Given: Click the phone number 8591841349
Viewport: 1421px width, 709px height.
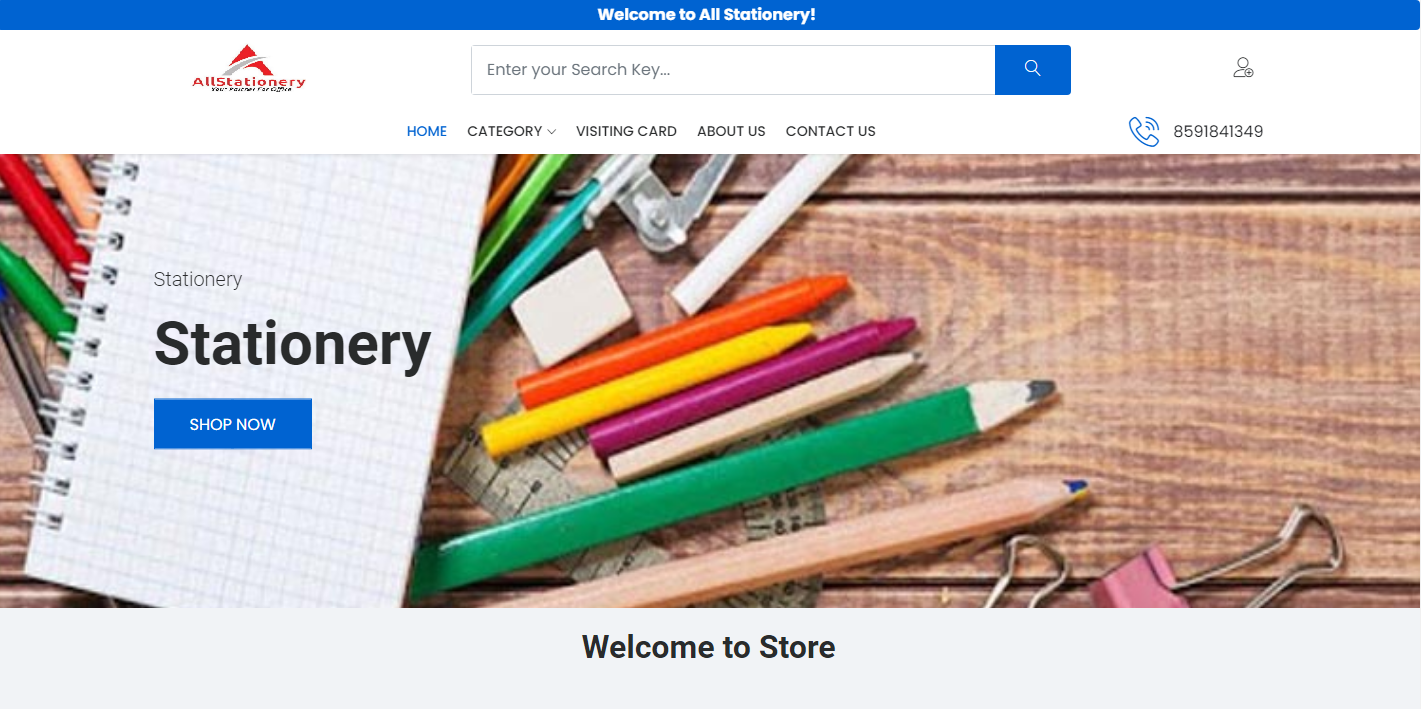Looking at the screenshot, I should pos(1218,132).
